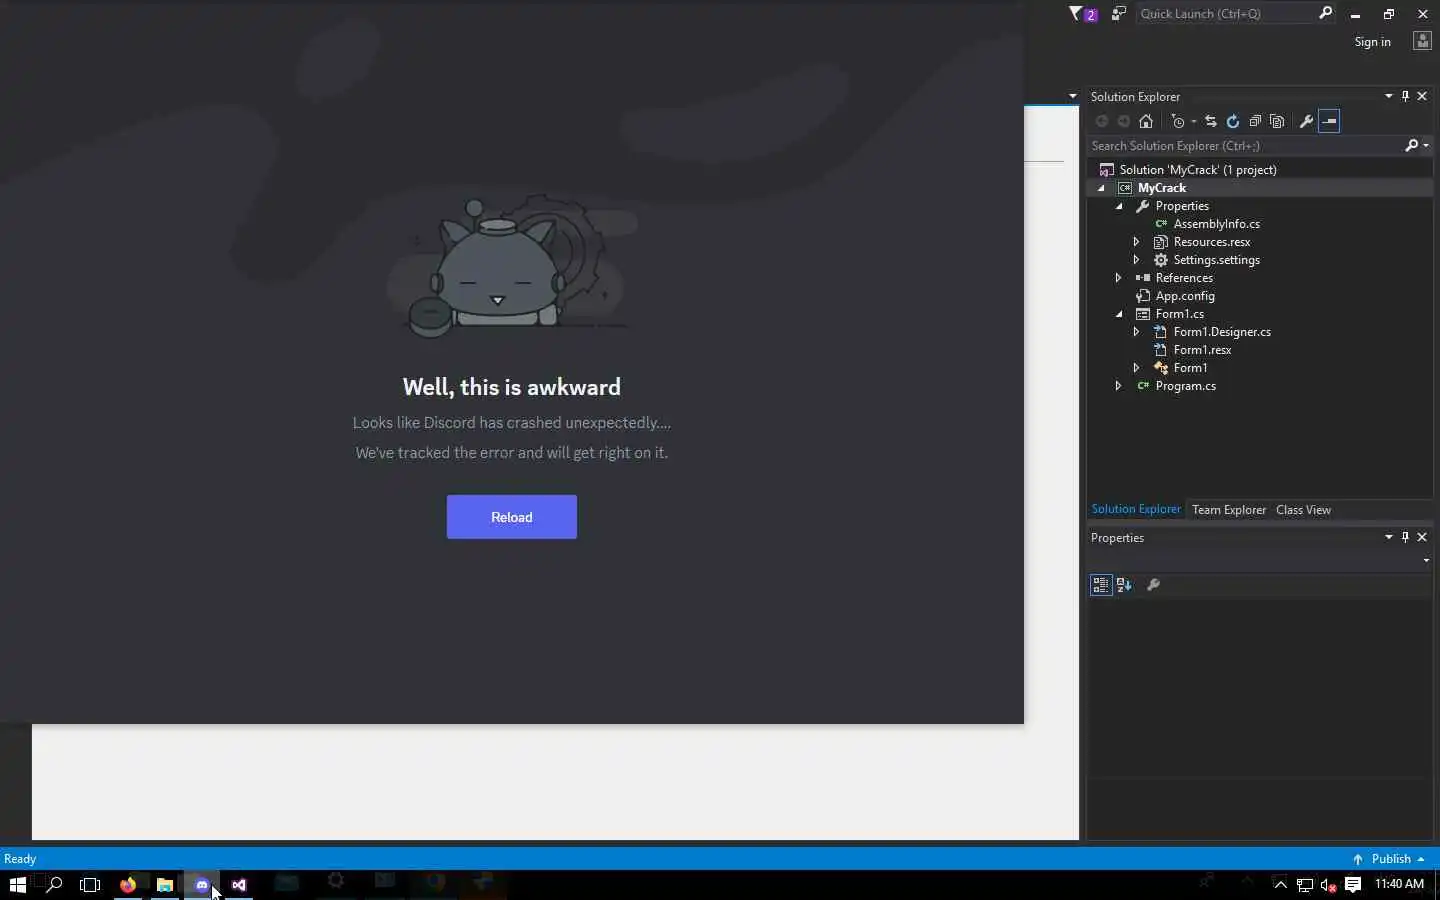1440x900 pixels.
Task: Click the Home icon in Solution Explorer toolbar
Action: tap(1146, 121)
